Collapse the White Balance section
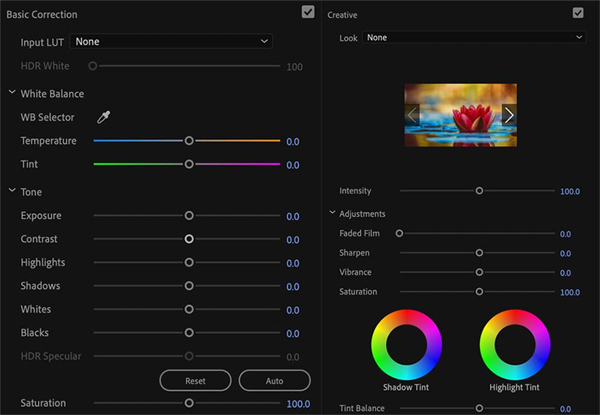Screen dimensions: 600x415 (11, 94)
